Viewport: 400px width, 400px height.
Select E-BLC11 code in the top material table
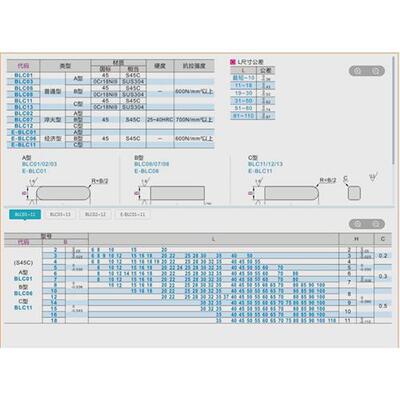[x=24, y=145]
